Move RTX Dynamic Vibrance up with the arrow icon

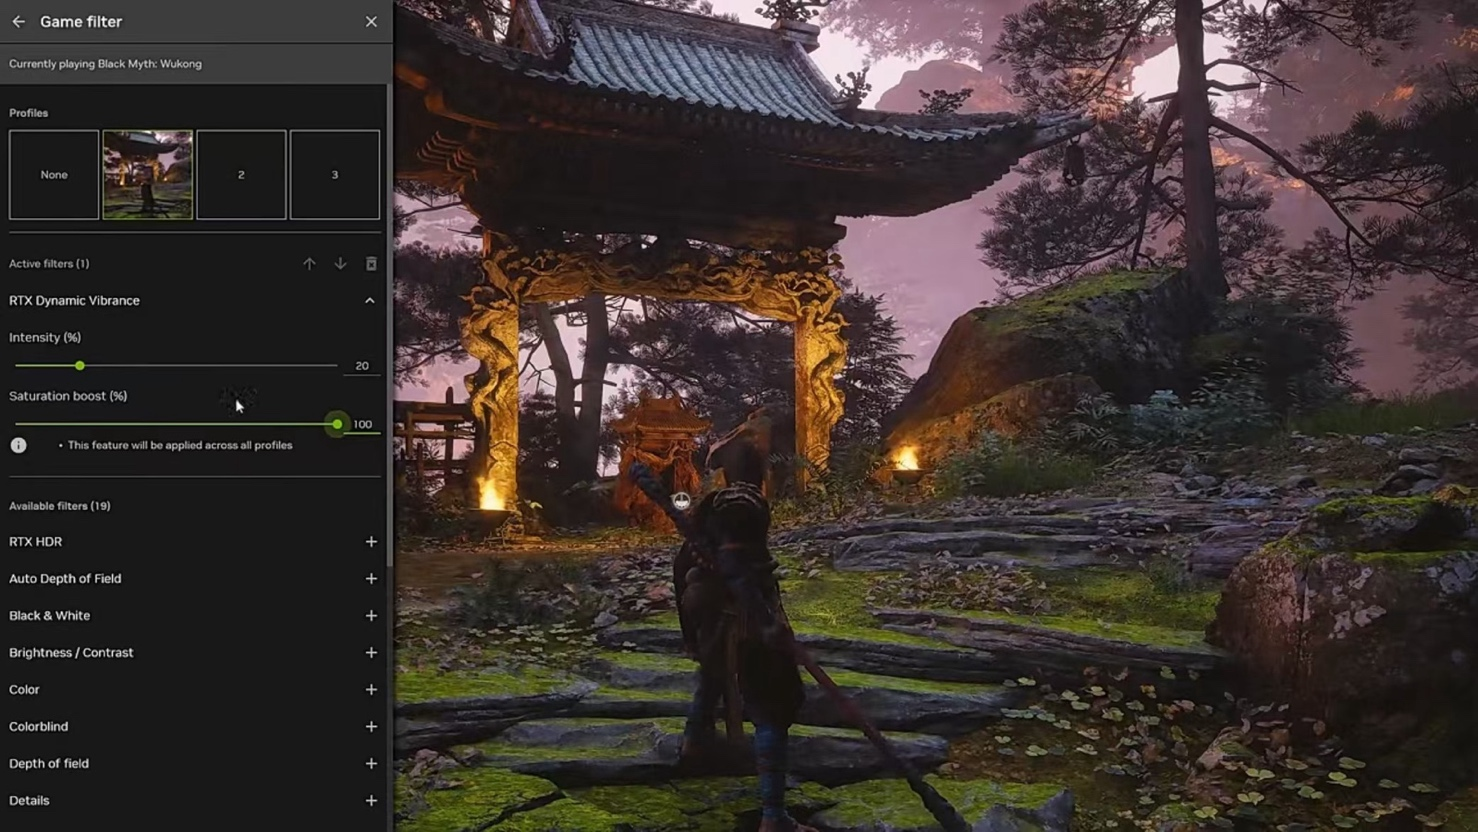coord(309,263)
